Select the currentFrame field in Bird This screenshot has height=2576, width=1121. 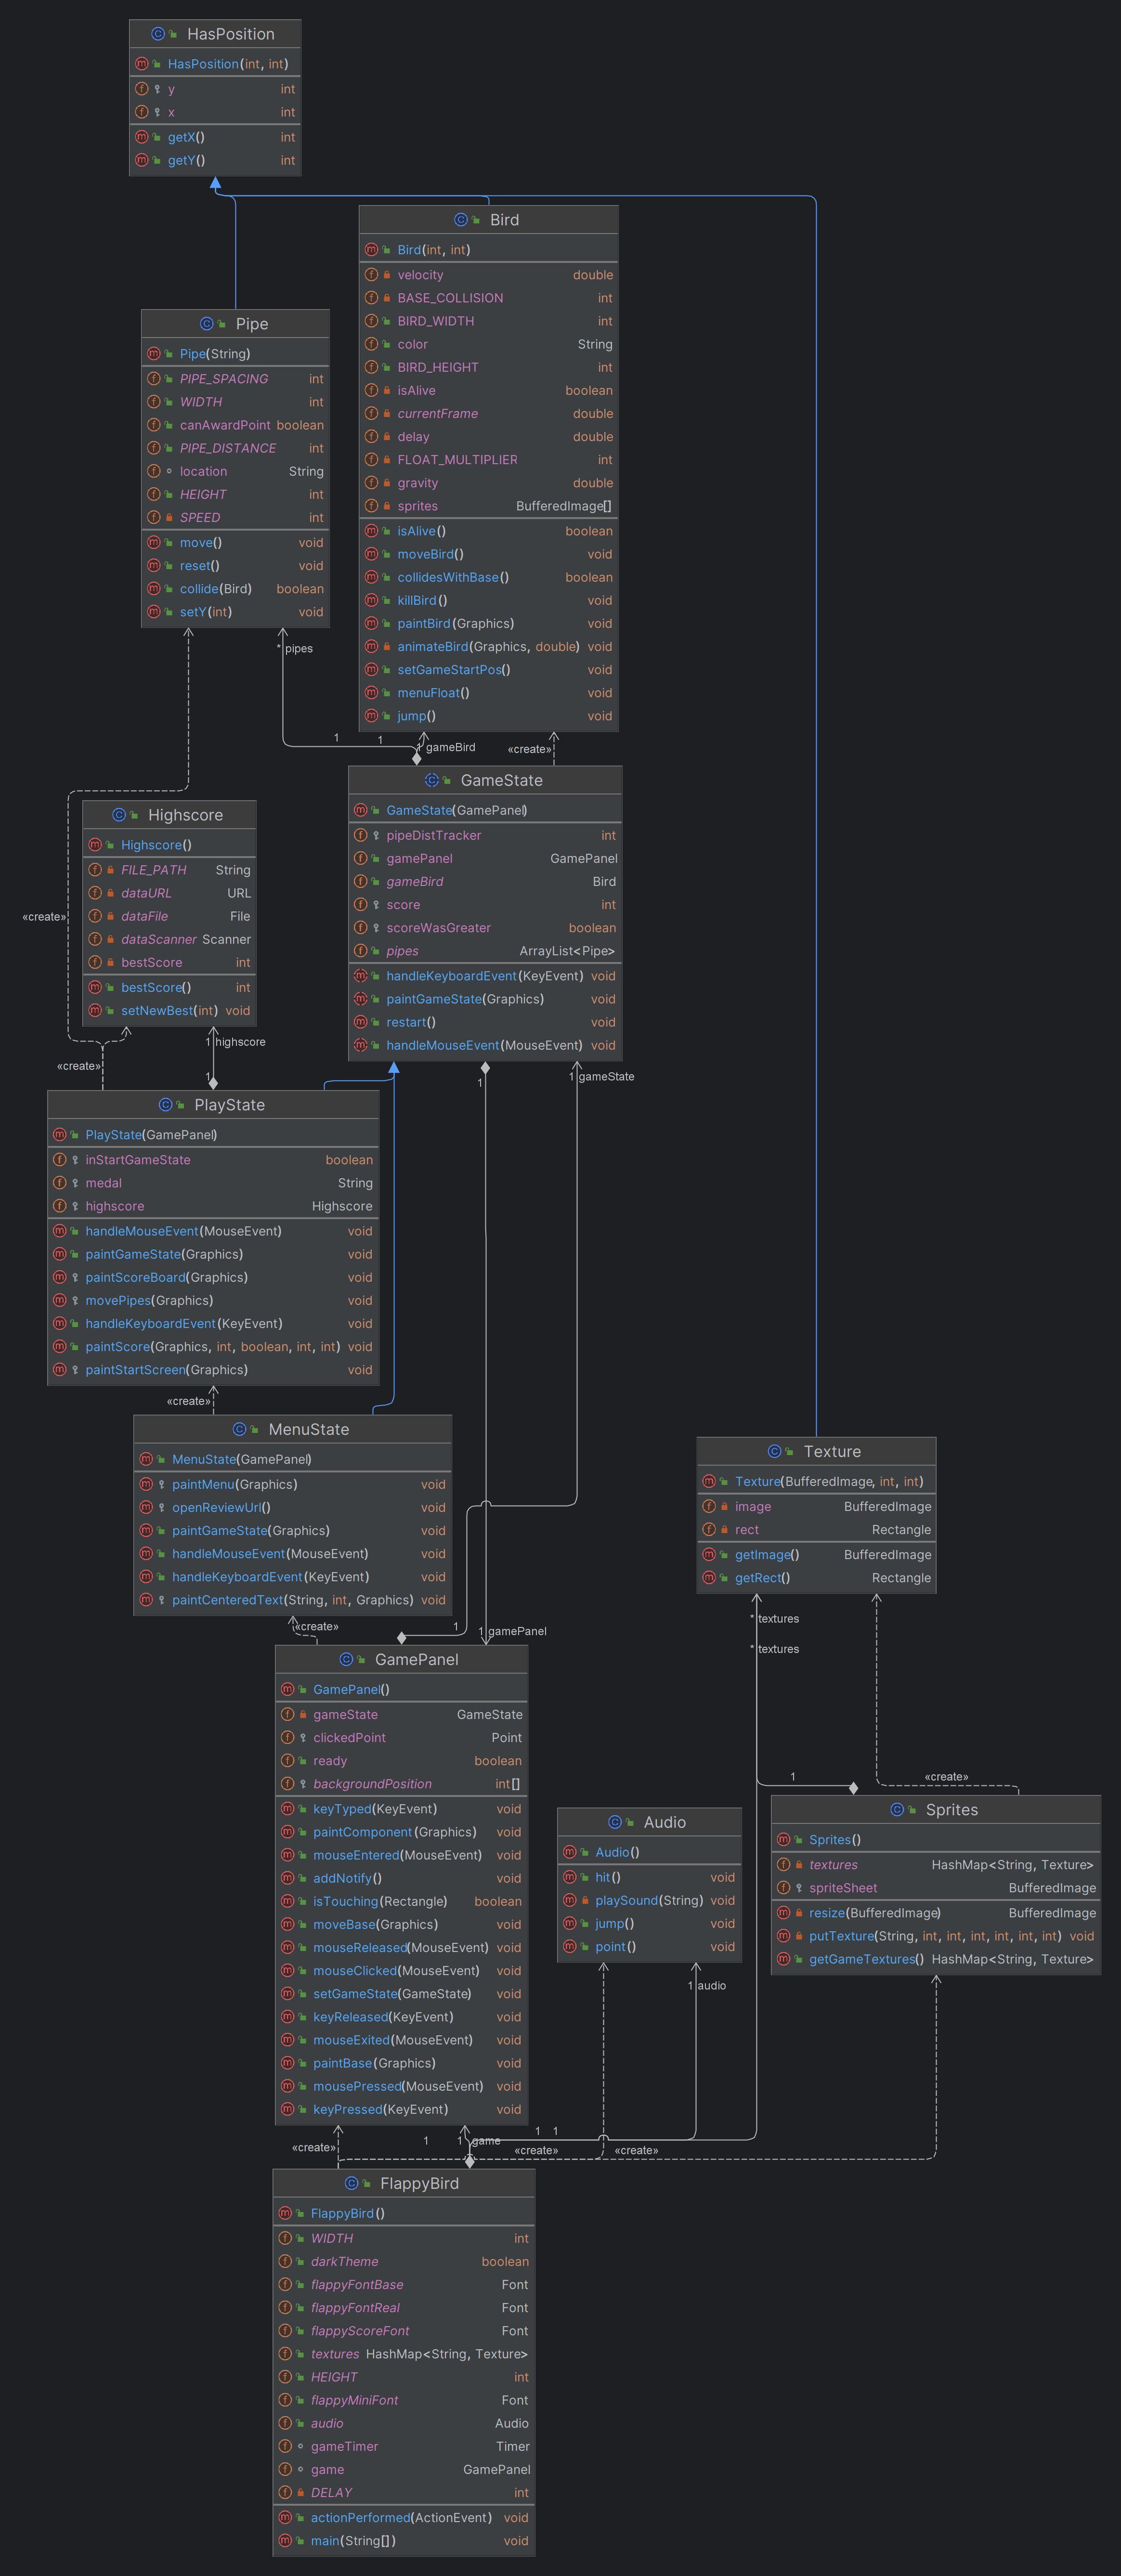click(x=489, y=414)
